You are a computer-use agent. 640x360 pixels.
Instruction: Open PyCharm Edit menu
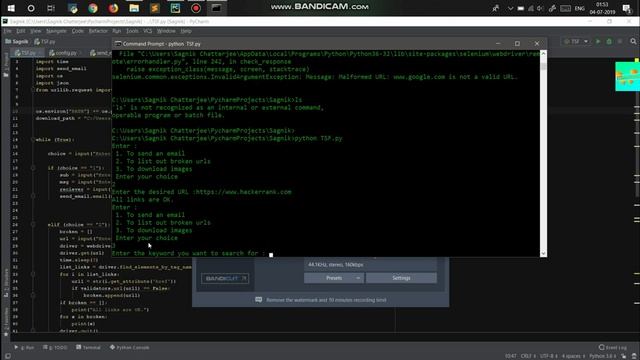click(x=21, y=31)
